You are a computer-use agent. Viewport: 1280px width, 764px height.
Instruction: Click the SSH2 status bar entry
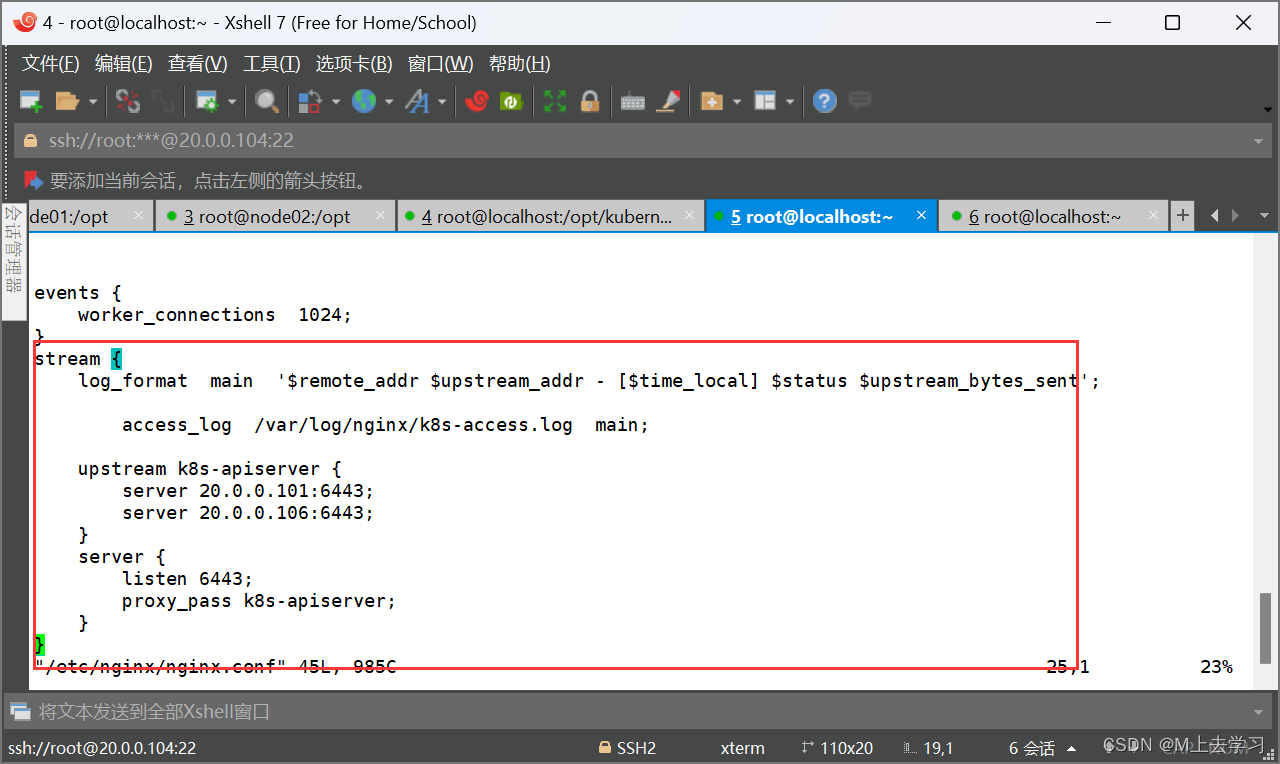pos(627,748)
